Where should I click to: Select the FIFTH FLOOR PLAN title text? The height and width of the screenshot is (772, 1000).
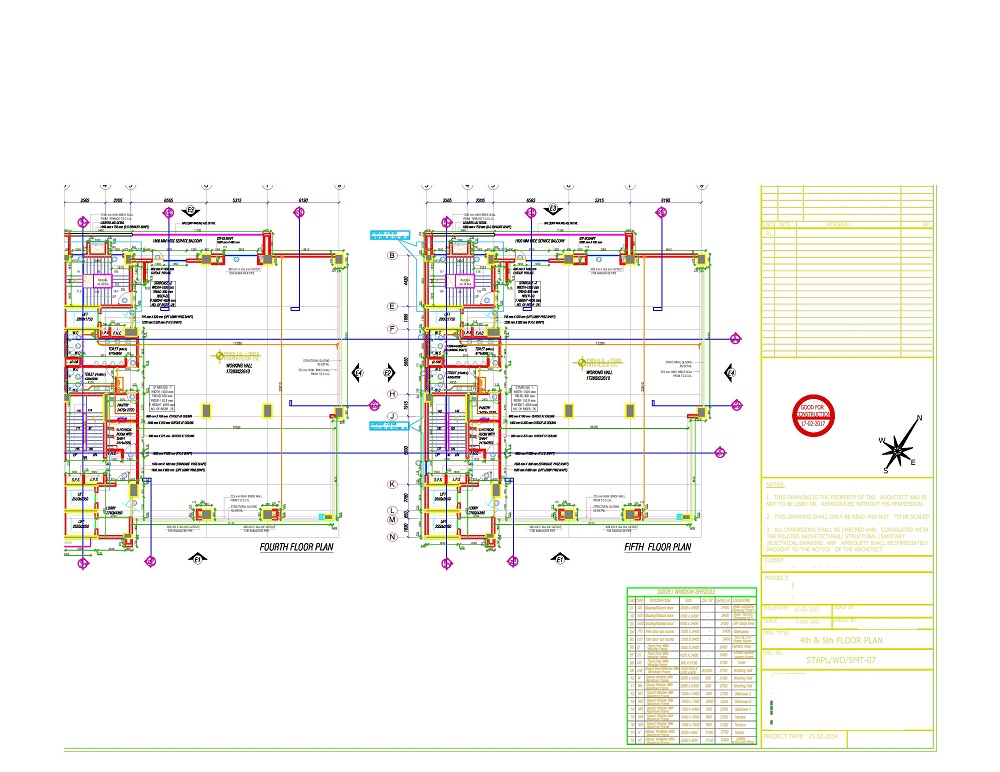[657, 547]
